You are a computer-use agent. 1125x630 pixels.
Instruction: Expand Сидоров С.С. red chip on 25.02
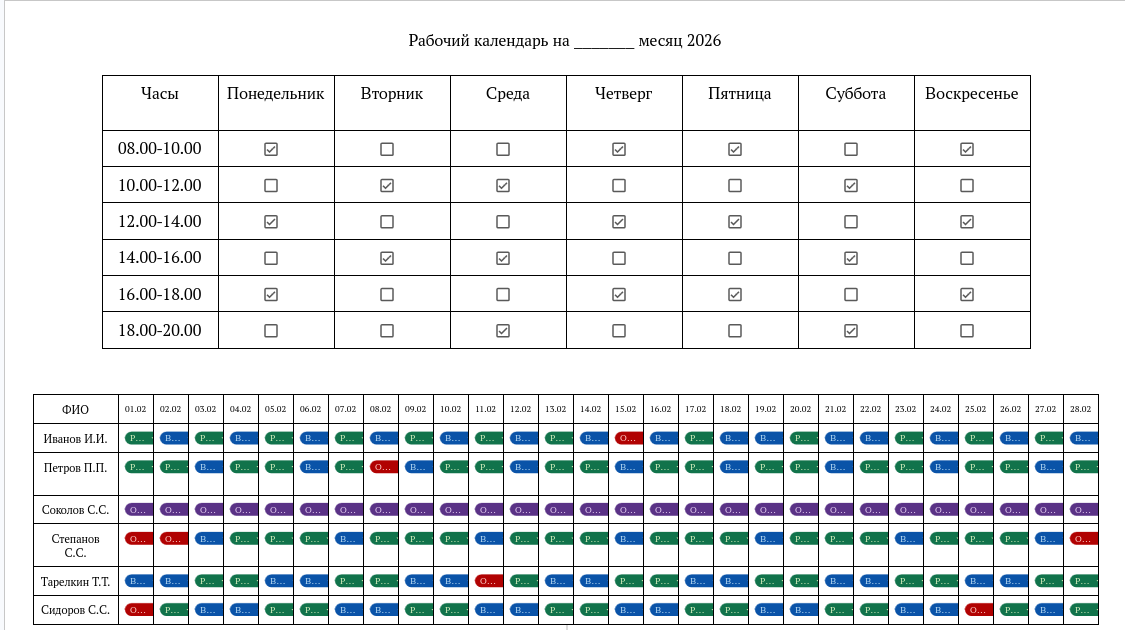(x=977, y=609)
